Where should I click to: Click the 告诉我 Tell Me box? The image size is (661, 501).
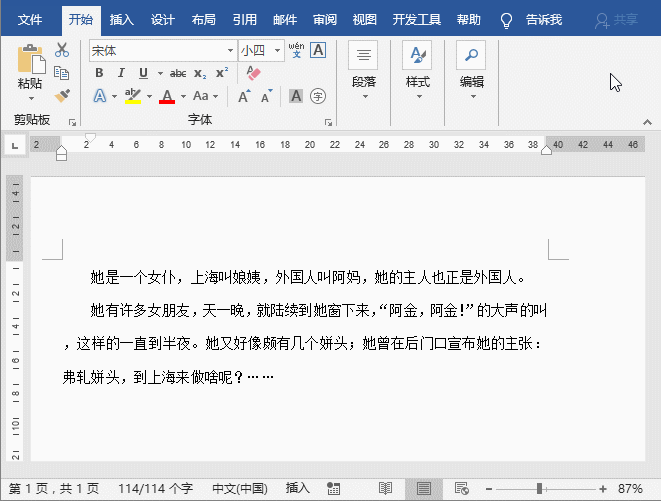coord(544,19)
